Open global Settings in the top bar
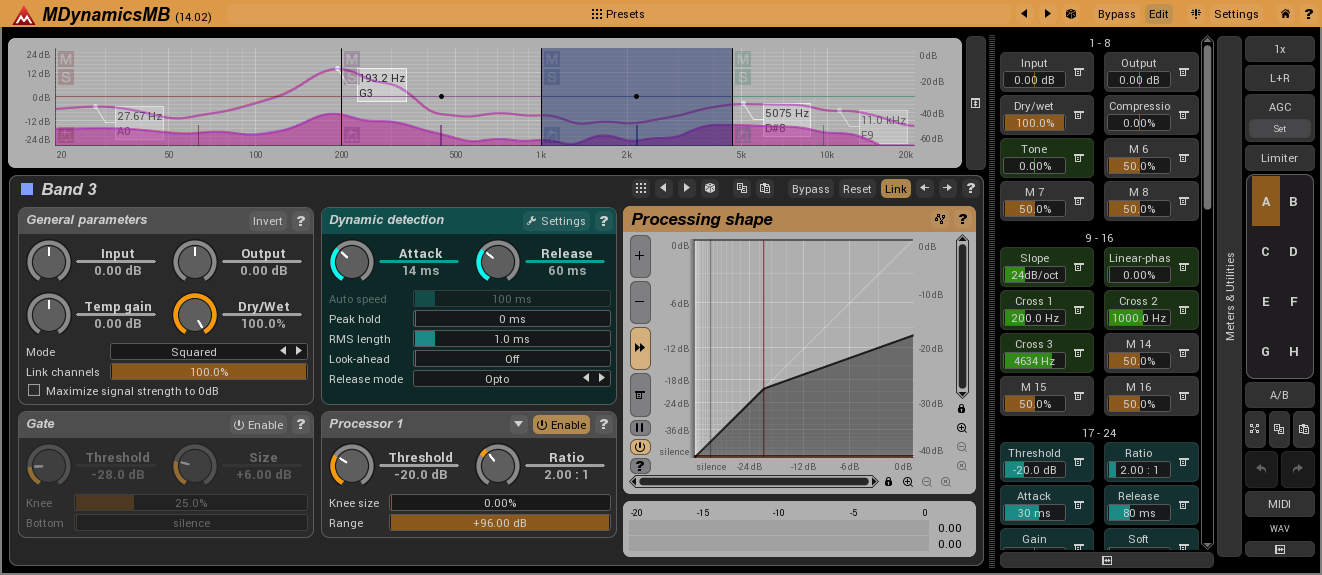 coord(1236,14)
